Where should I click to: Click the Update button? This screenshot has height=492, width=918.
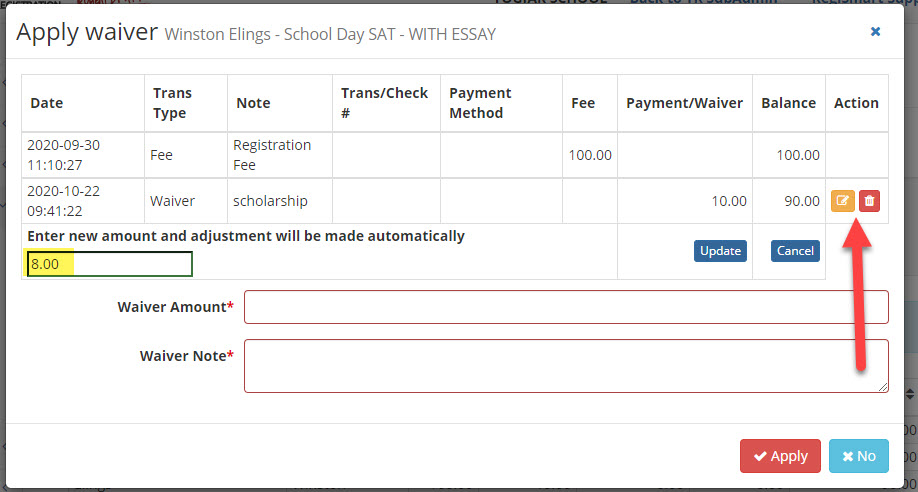pos(720,251)
